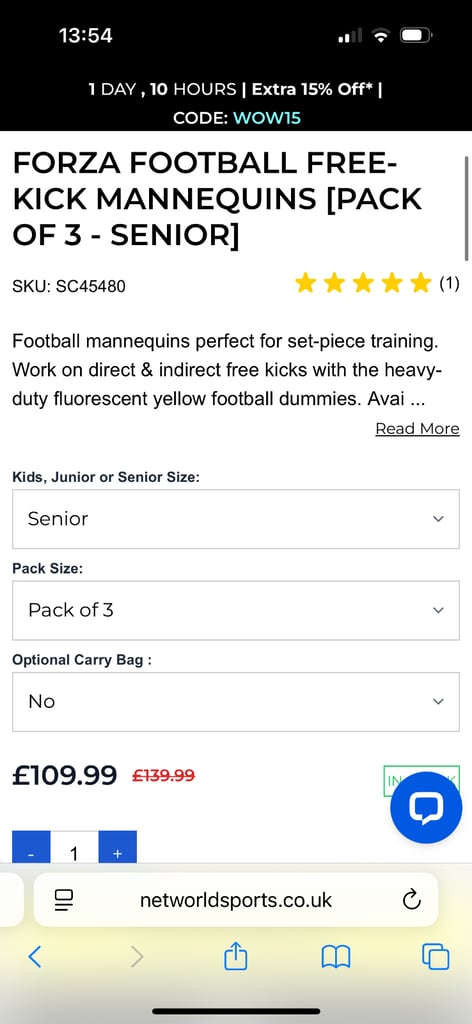Tap Safari back arrow
This screenshot has width=472, height=1024.
coord(35,957)
